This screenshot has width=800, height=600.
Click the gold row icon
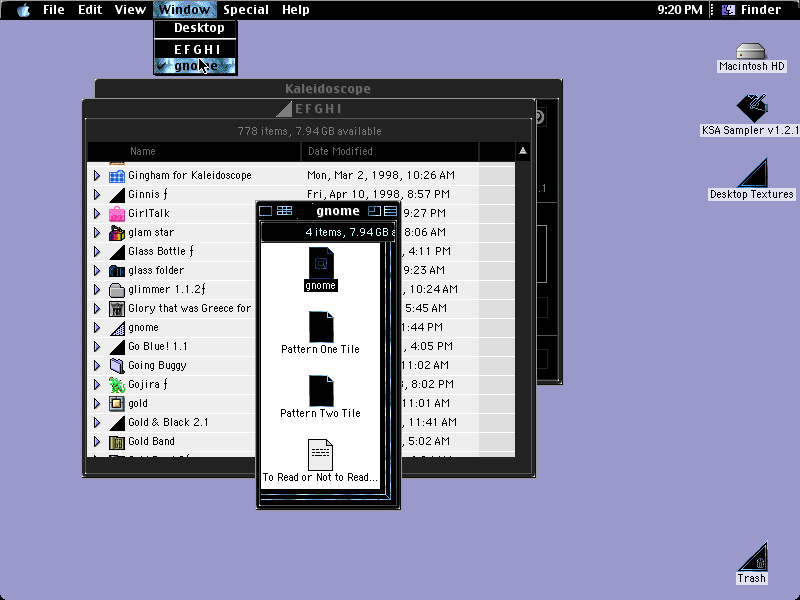pos(117,404)
